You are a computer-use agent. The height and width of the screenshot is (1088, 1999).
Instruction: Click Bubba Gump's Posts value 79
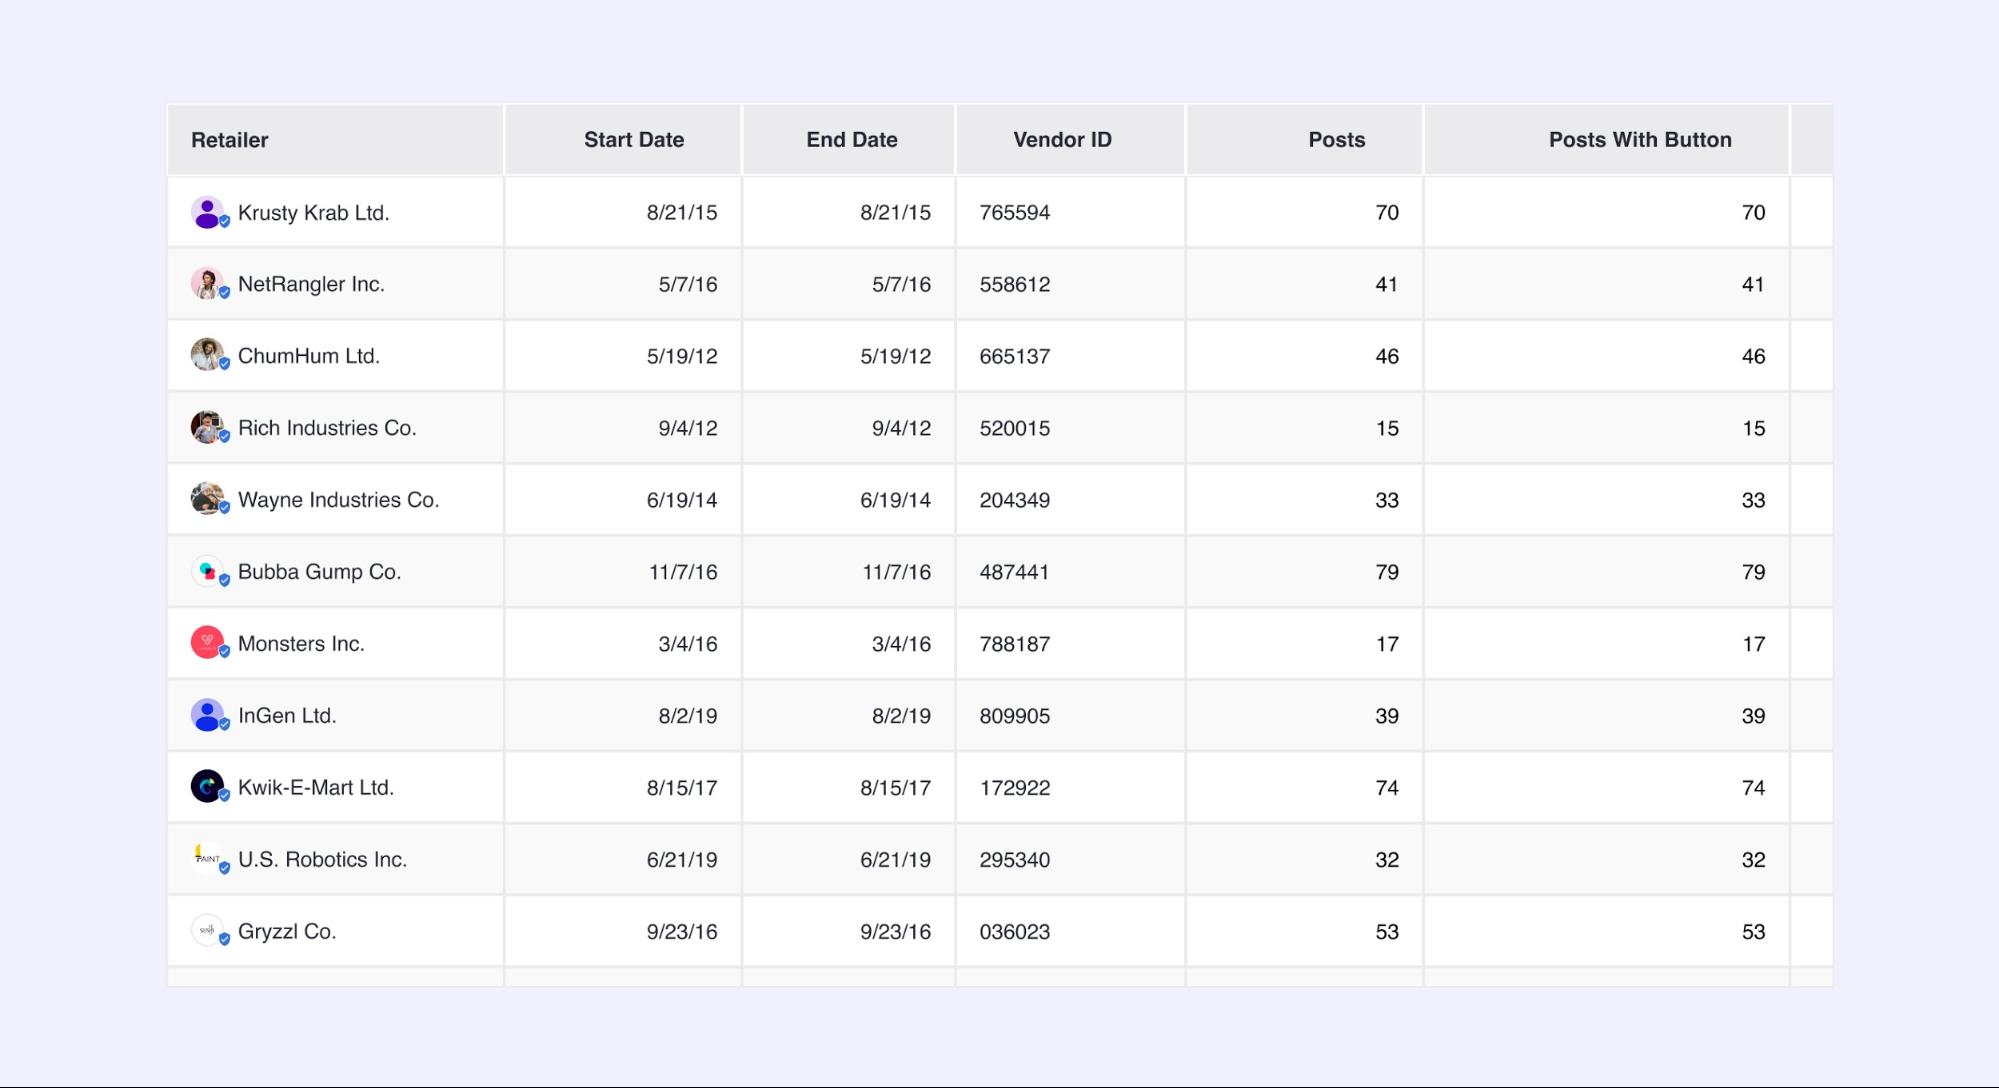tap(1387, 572)
